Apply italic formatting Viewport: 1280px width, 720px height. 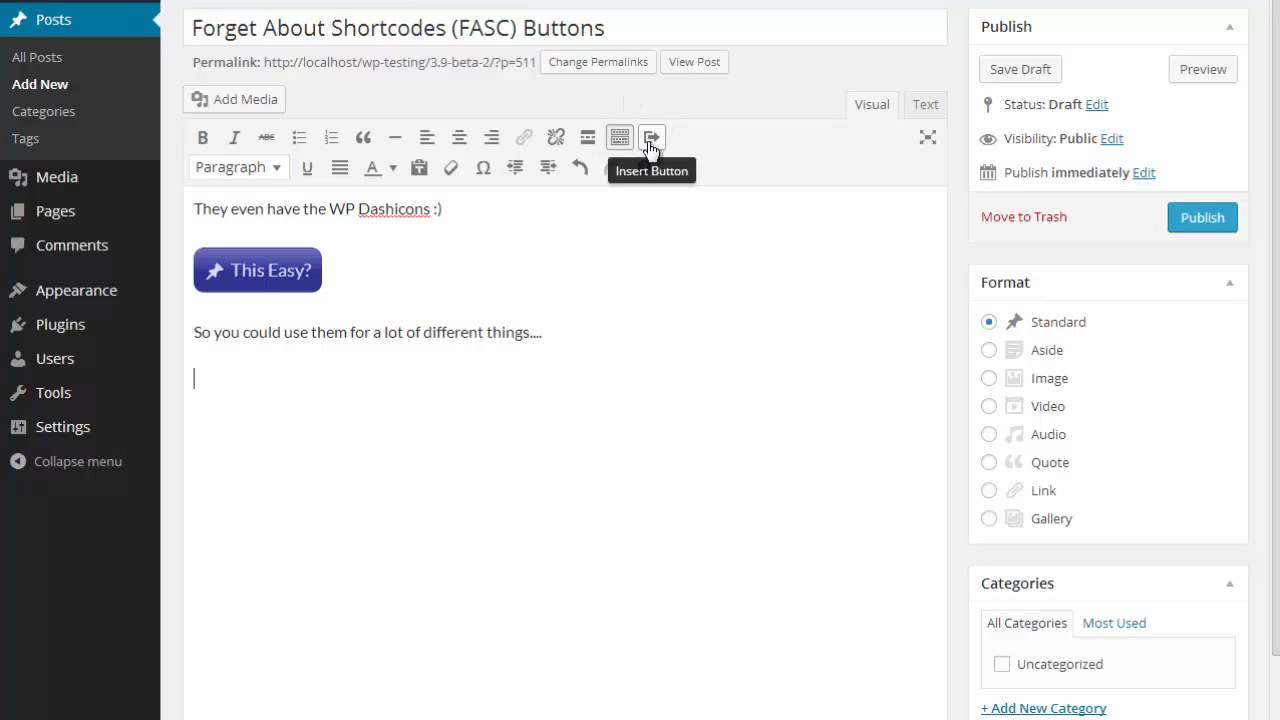(x=234, y=137)
